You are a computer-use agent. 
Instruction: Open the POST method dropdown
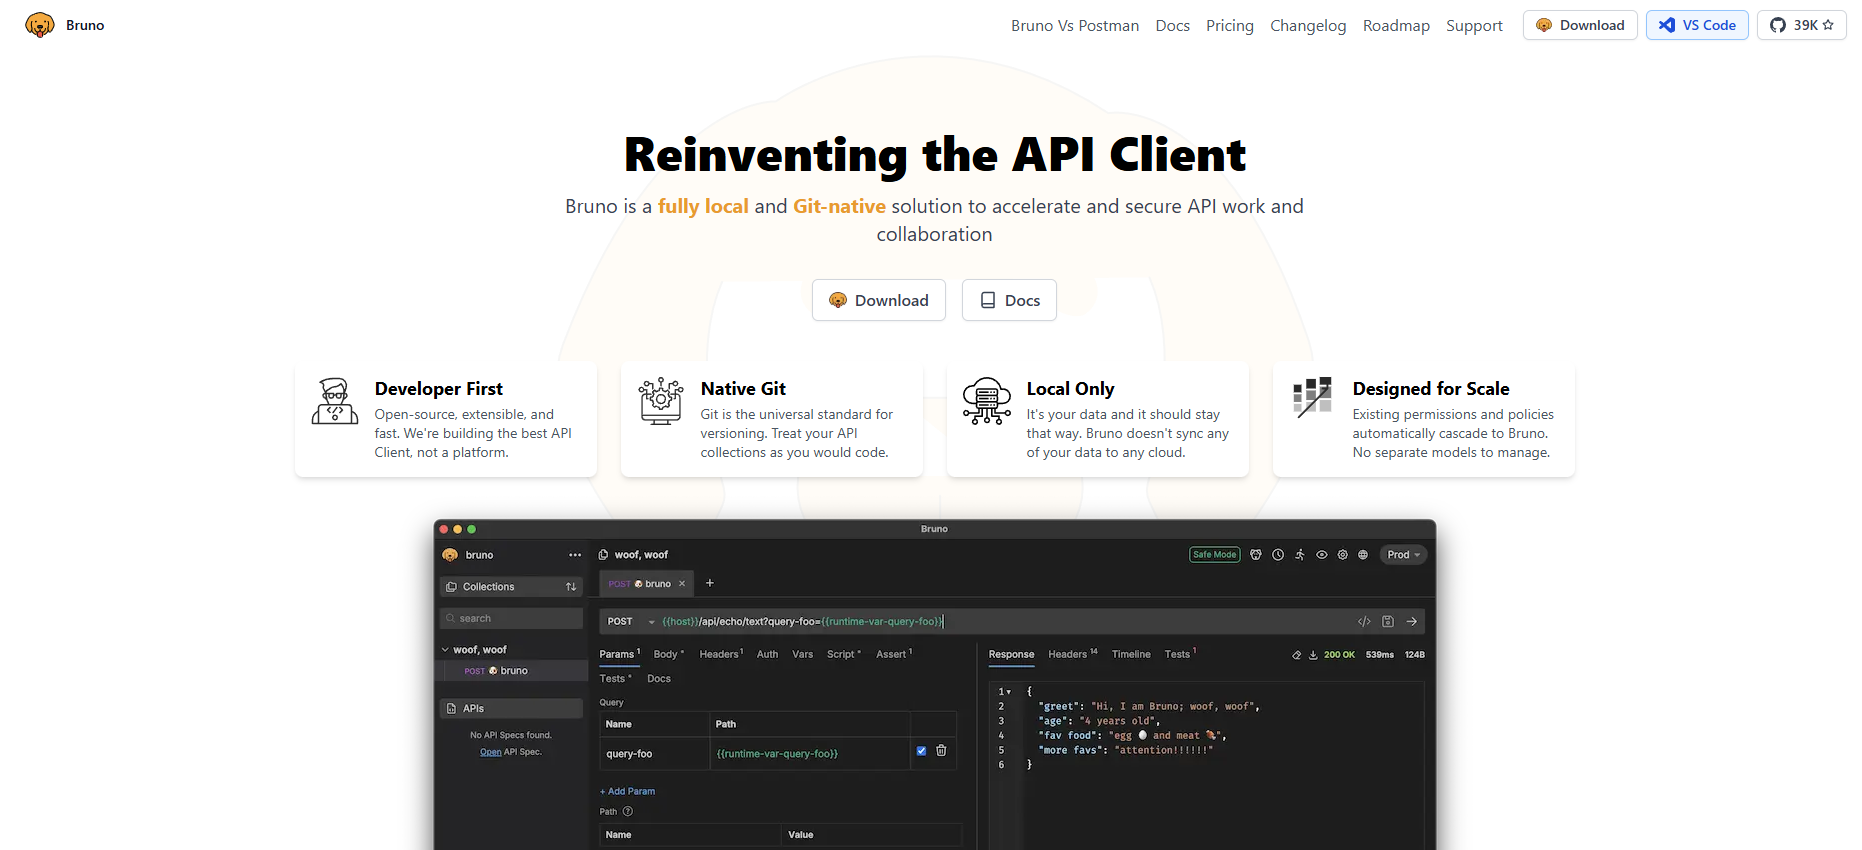click(x=630, y=622)
